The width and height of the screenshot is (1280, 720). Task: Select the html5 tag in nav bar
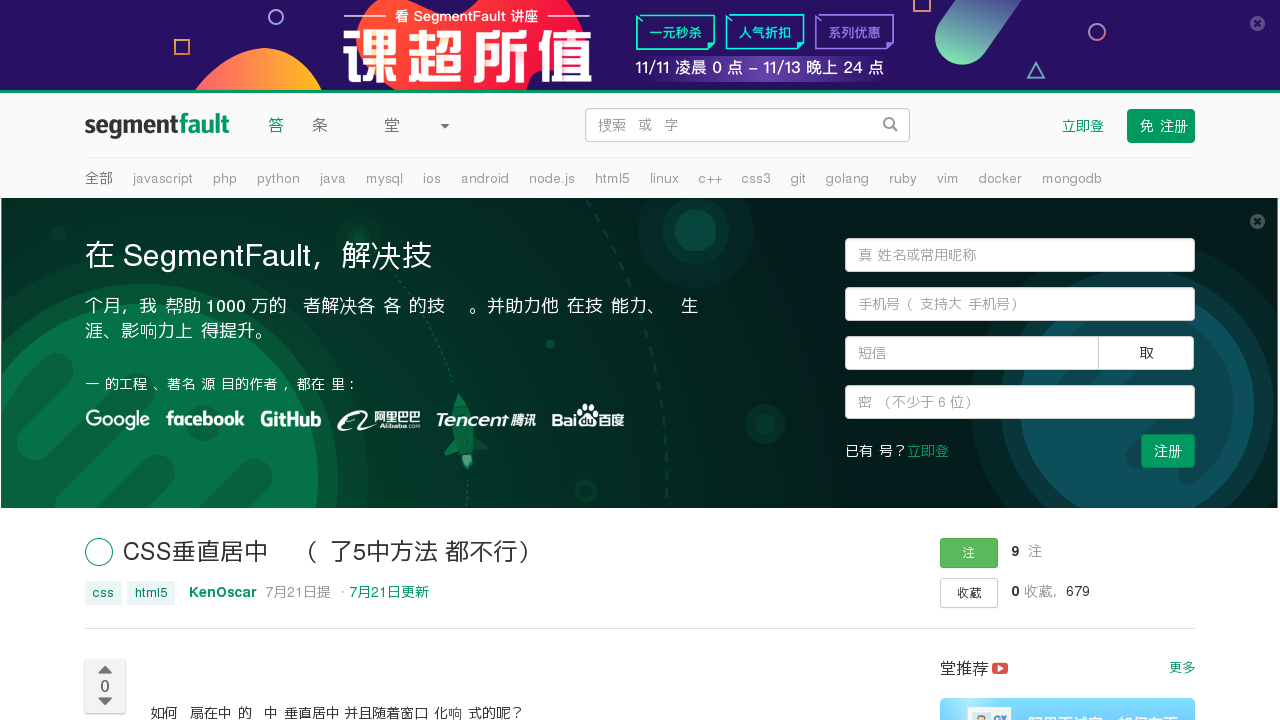(x=612, y=178)
